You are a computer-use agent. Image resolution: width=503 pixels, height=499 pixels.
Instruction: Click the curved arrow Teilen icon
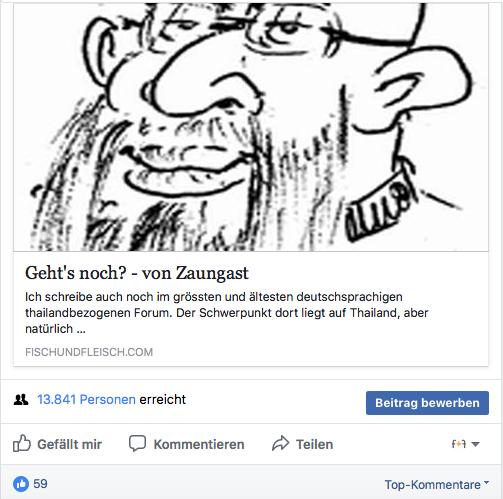[x=281, y=444]
